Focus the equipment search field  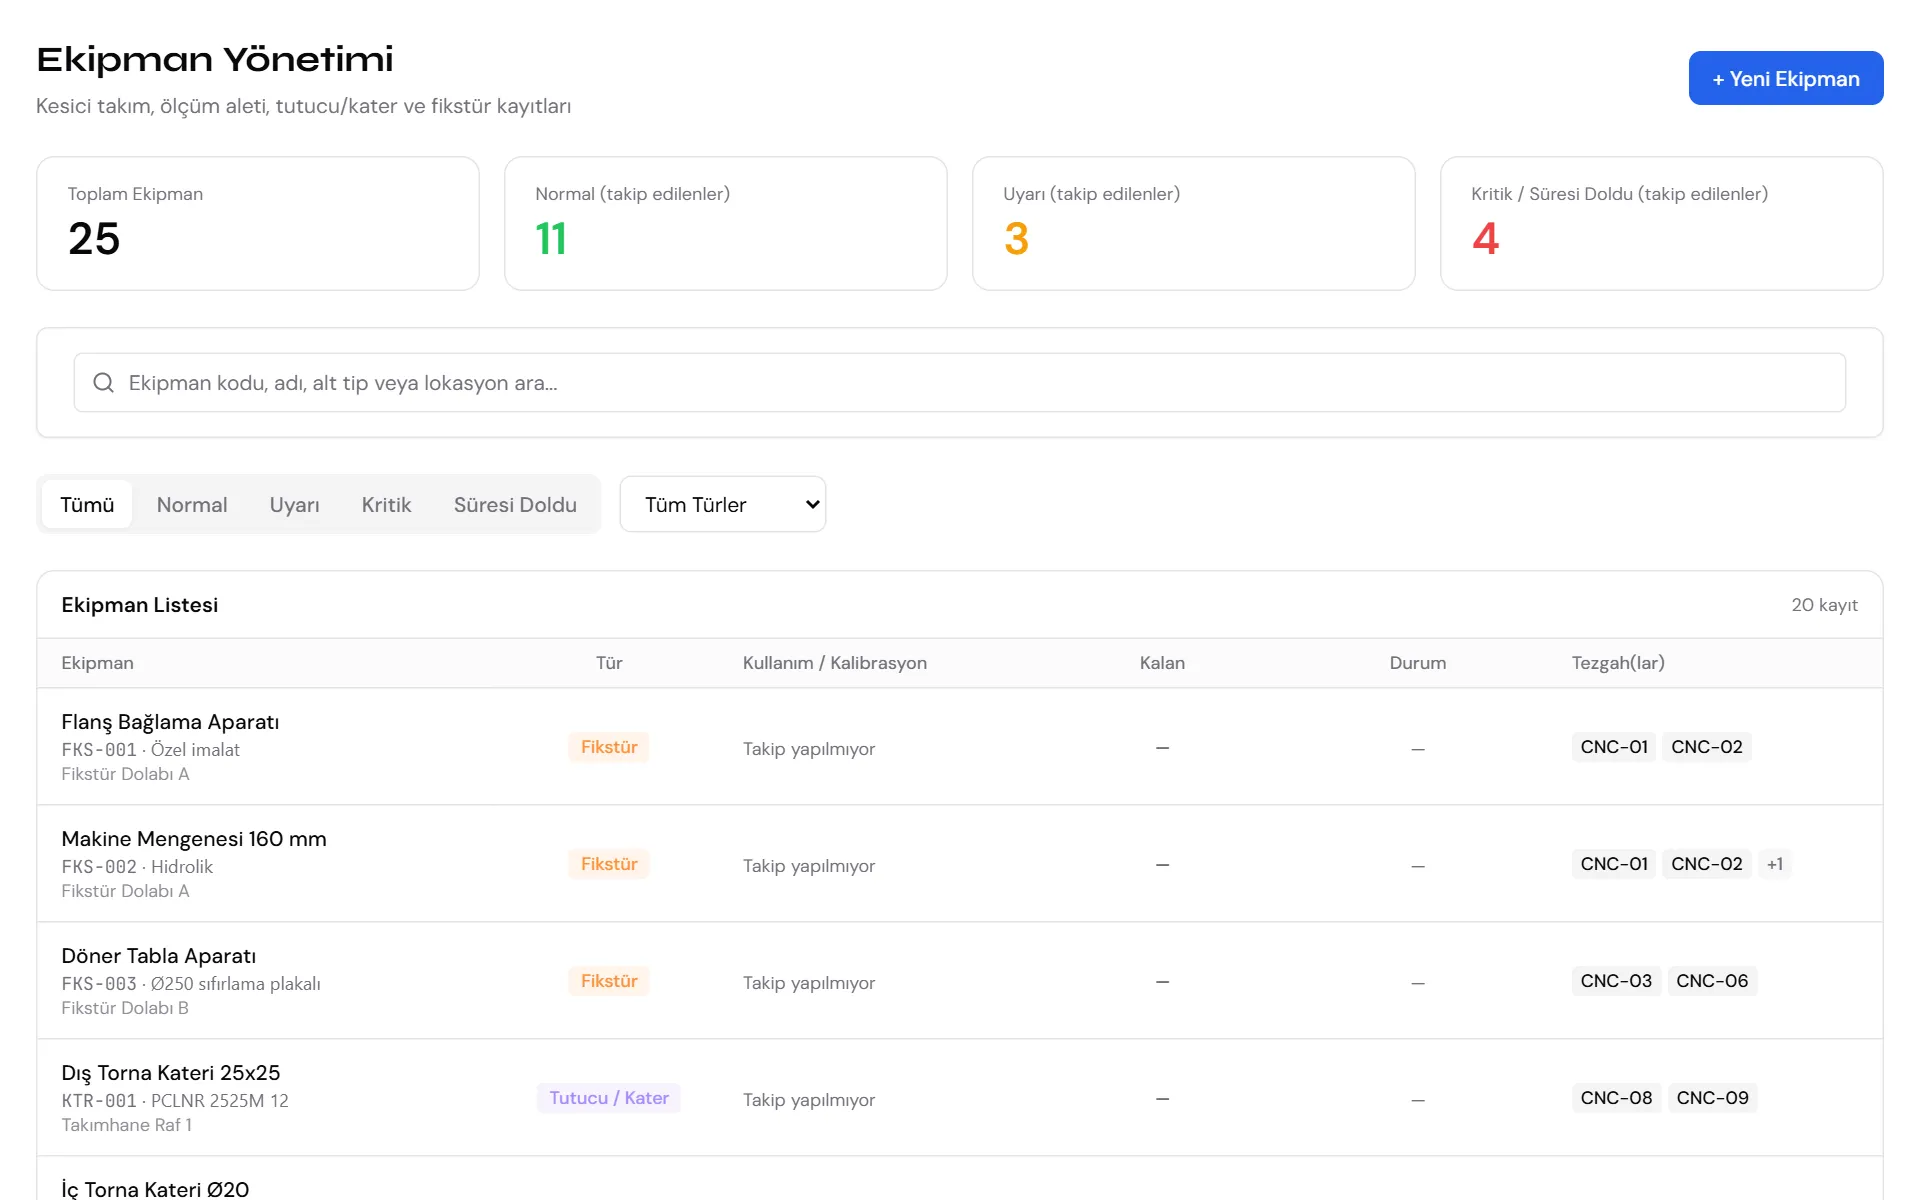[960, 382]
